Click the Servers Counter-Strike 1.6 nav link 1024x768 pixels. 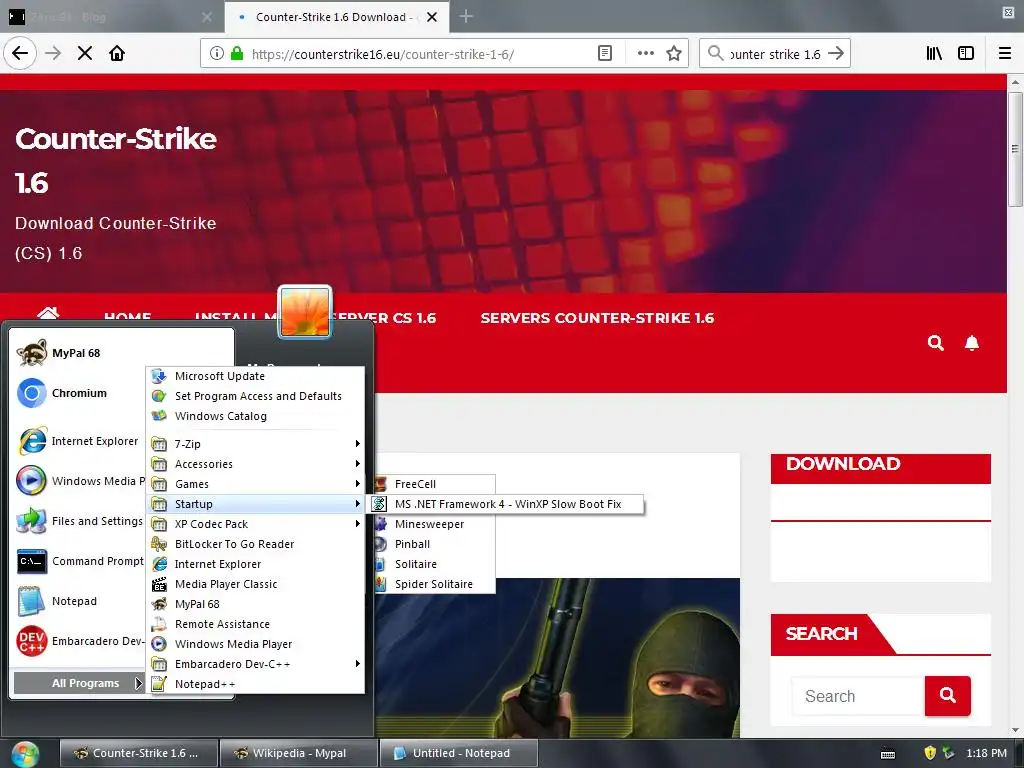pyautogui.click(x=597, y=318)
